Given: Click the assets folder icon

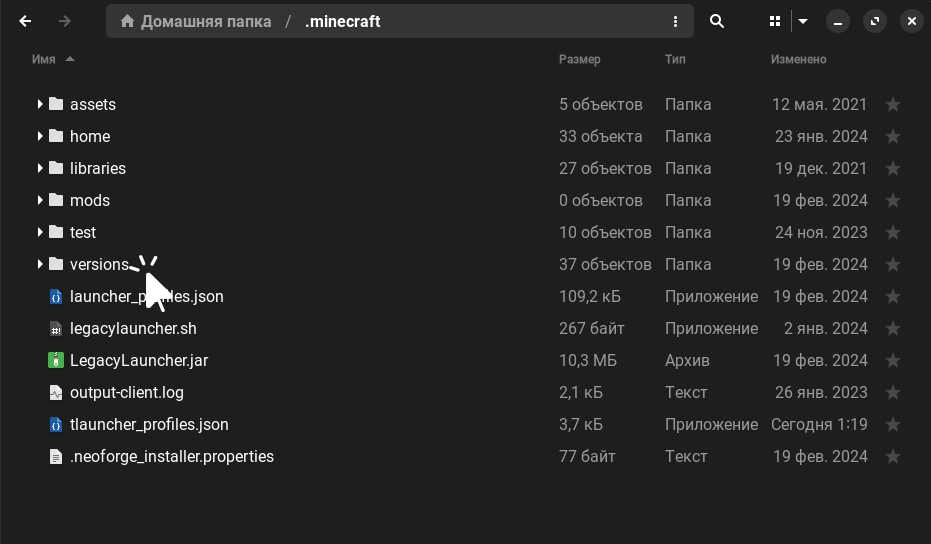Looking at the screenshot, I should (56, 104).
